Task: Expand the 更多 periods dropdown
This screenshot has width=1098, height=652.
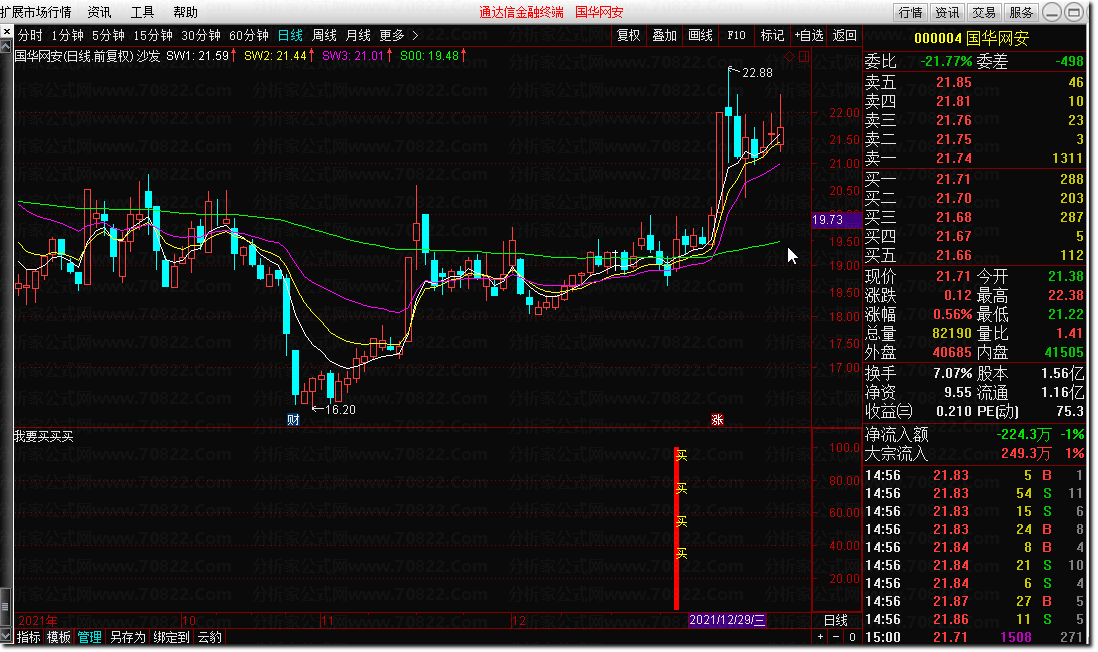Action: 398,35
